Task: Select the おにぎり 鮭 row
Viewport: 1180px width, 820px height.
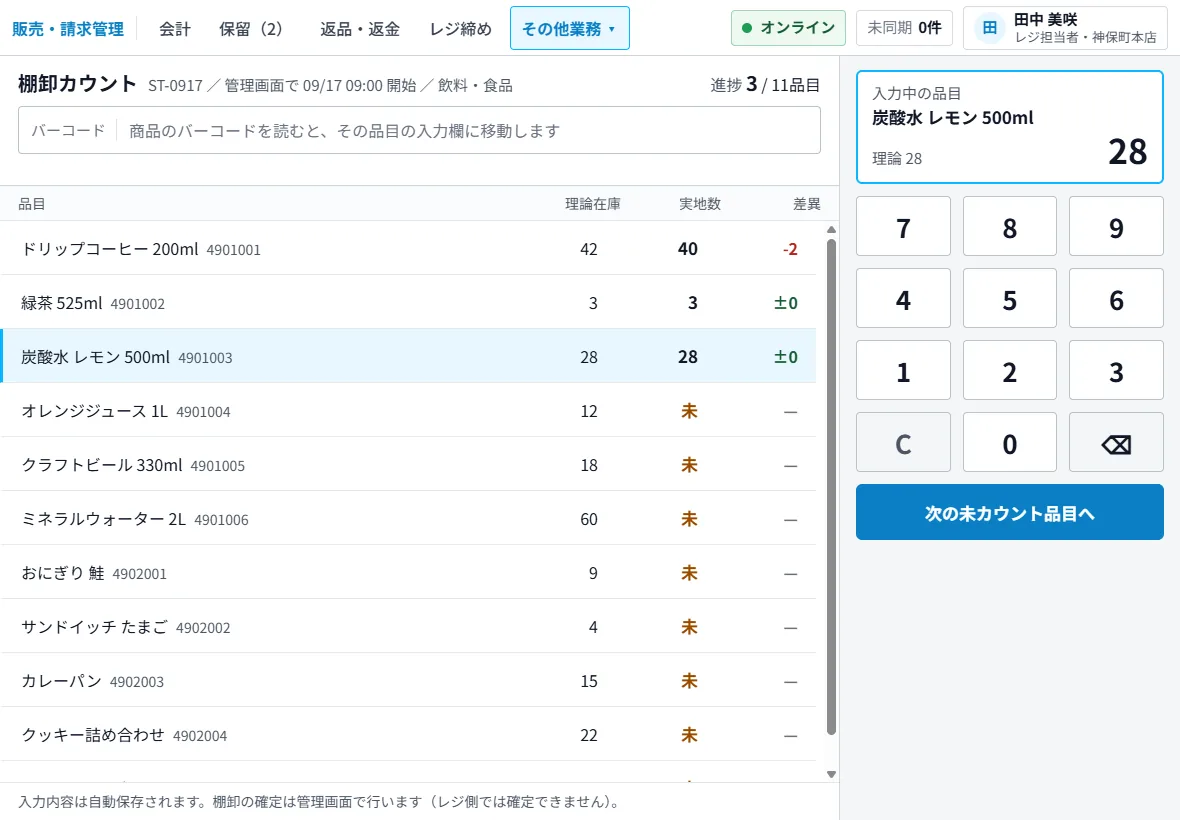Action: [409, 573]
